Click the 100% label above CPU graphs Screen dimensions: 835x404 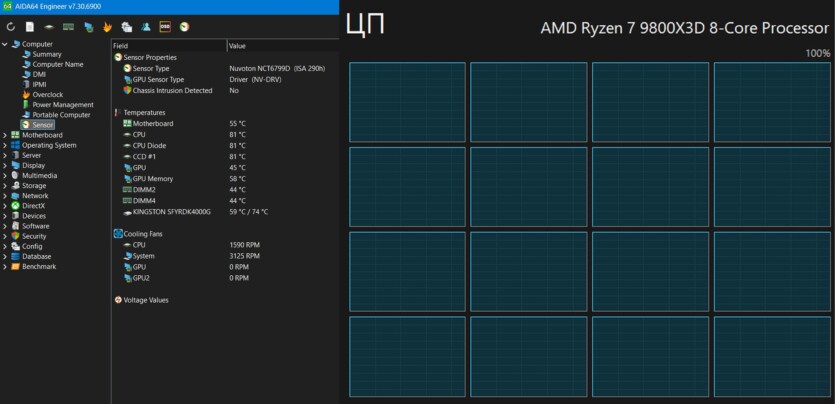[817, 53]
